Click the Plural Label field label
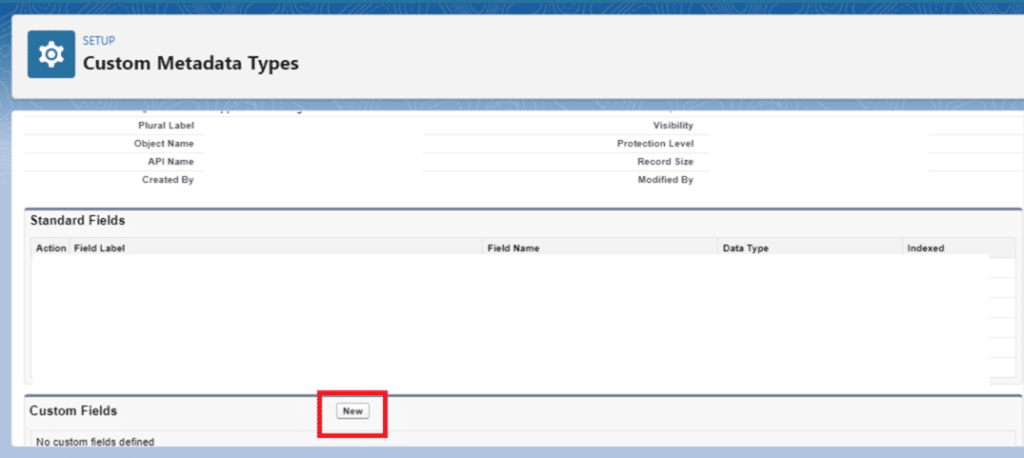The image size is (1024, 458). point(166,126)
